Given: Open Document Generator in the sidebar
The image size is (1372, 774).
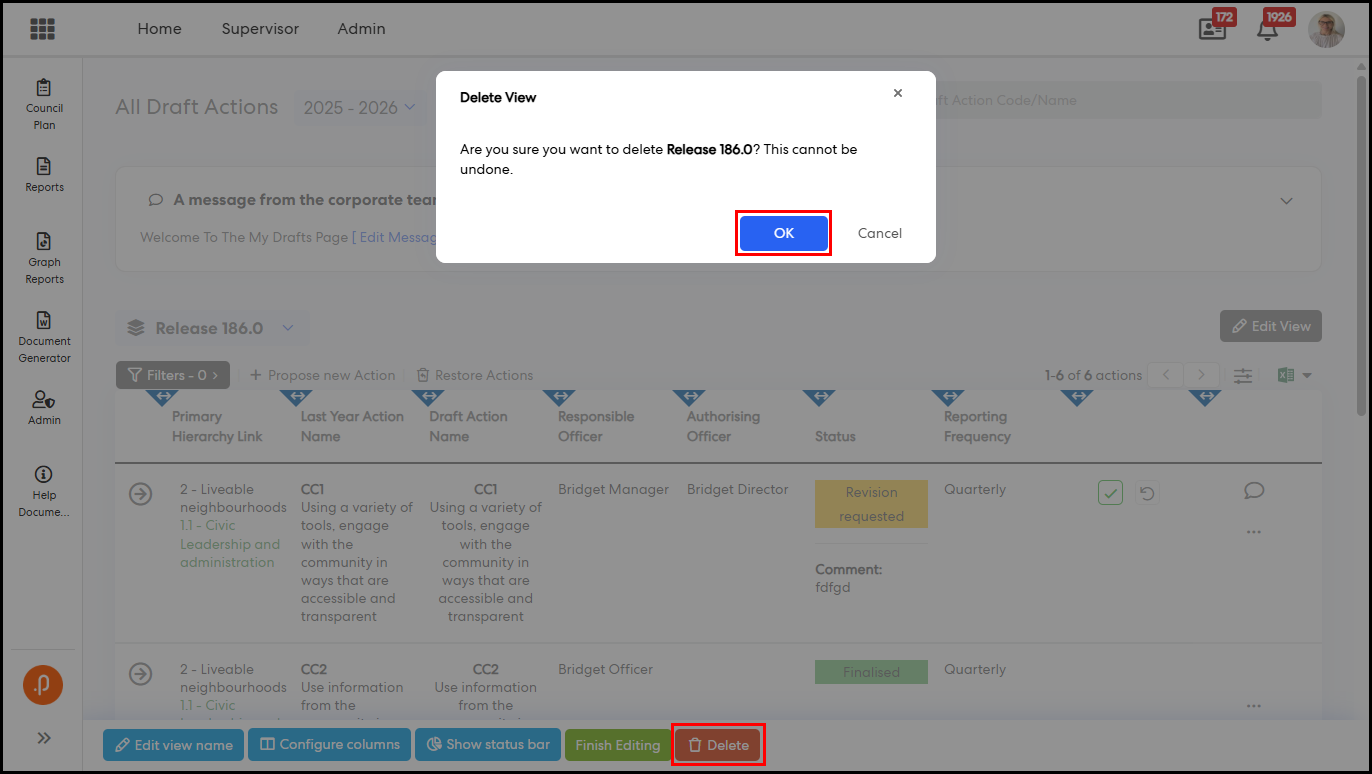Looking at the screenshot, I should coord(44,337).
